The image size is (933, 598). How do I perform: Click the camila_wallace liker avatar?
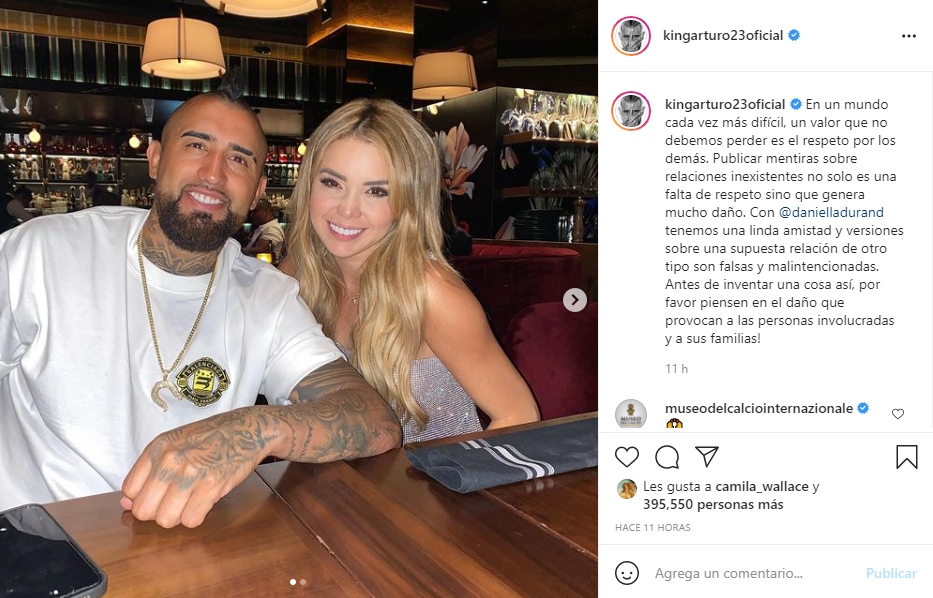(627, 489)
